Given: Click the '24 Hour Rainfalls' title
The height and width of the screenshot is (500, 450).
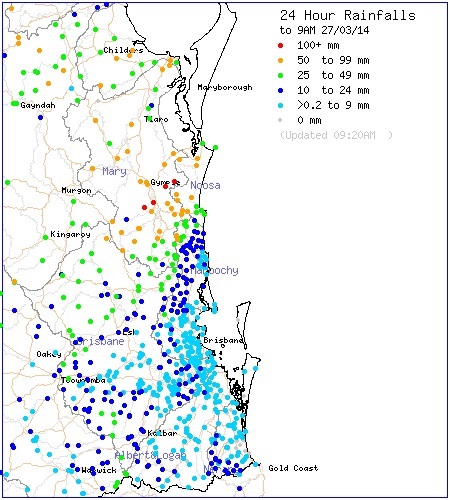Looking at the screenshot, I should pos(348,15).
